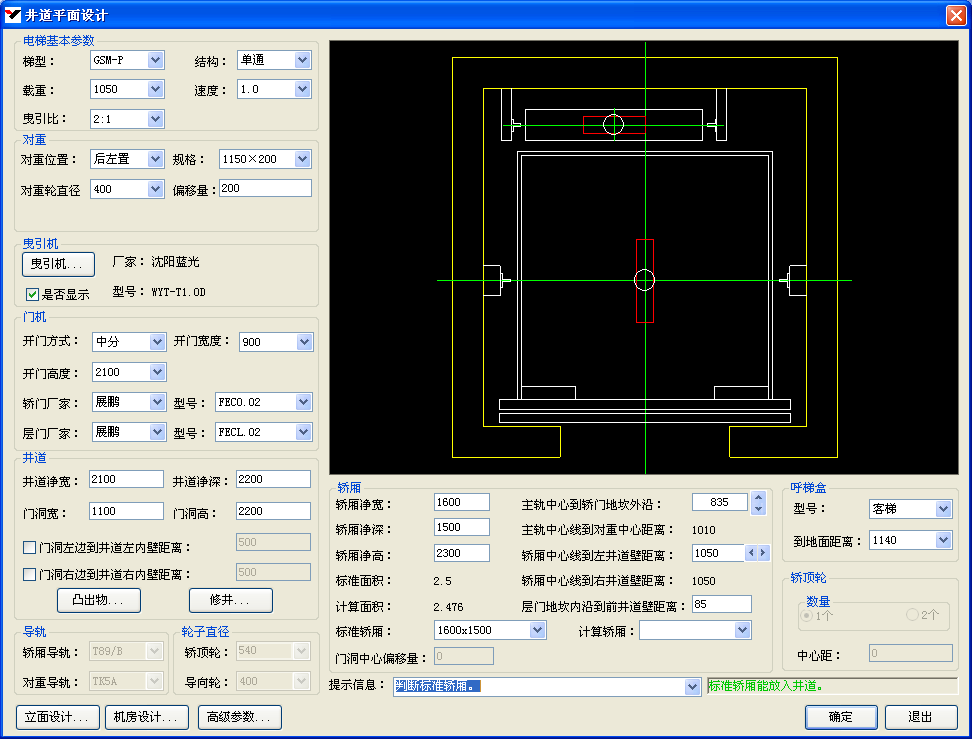
Task: Click the down arrow of the 835 spinner
Action: pos(758,508)
